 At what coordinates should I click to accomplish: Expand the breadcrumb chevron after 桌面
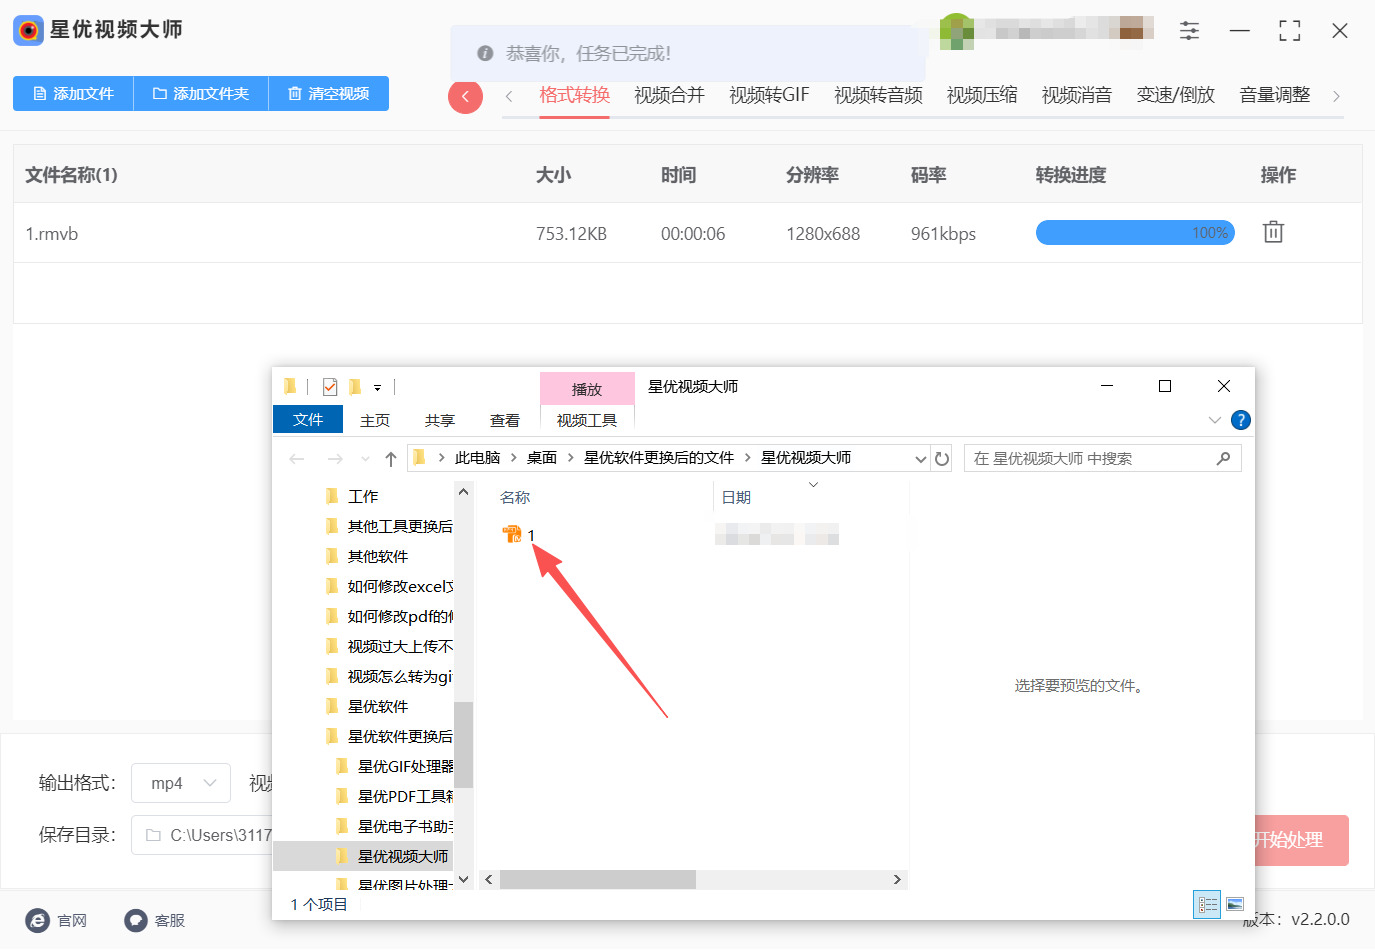tap(570, 457)
